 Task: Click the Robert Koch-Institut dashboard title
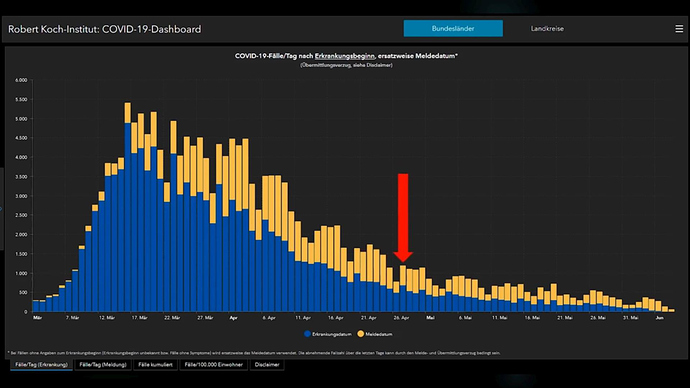(x=105, y=29)
